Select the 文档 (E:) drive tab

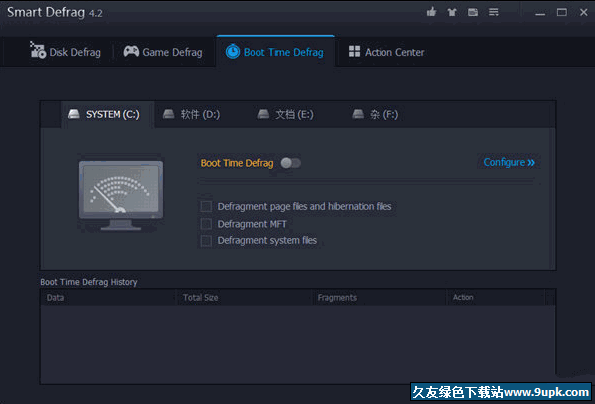click(285, 114)
